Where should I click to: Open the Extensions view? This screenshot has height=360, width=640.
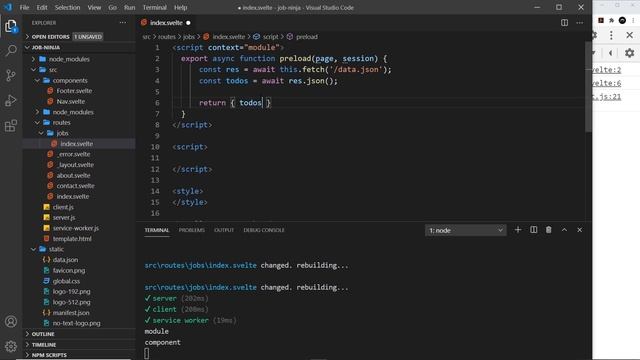[x=11, y=125]
